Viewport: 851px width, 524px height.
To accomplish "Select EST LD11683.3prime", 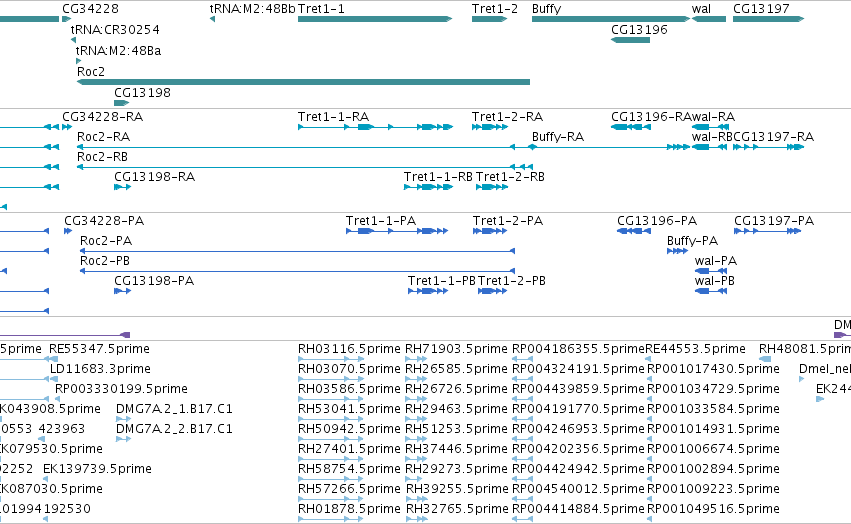I will click(x=100, y=369).
